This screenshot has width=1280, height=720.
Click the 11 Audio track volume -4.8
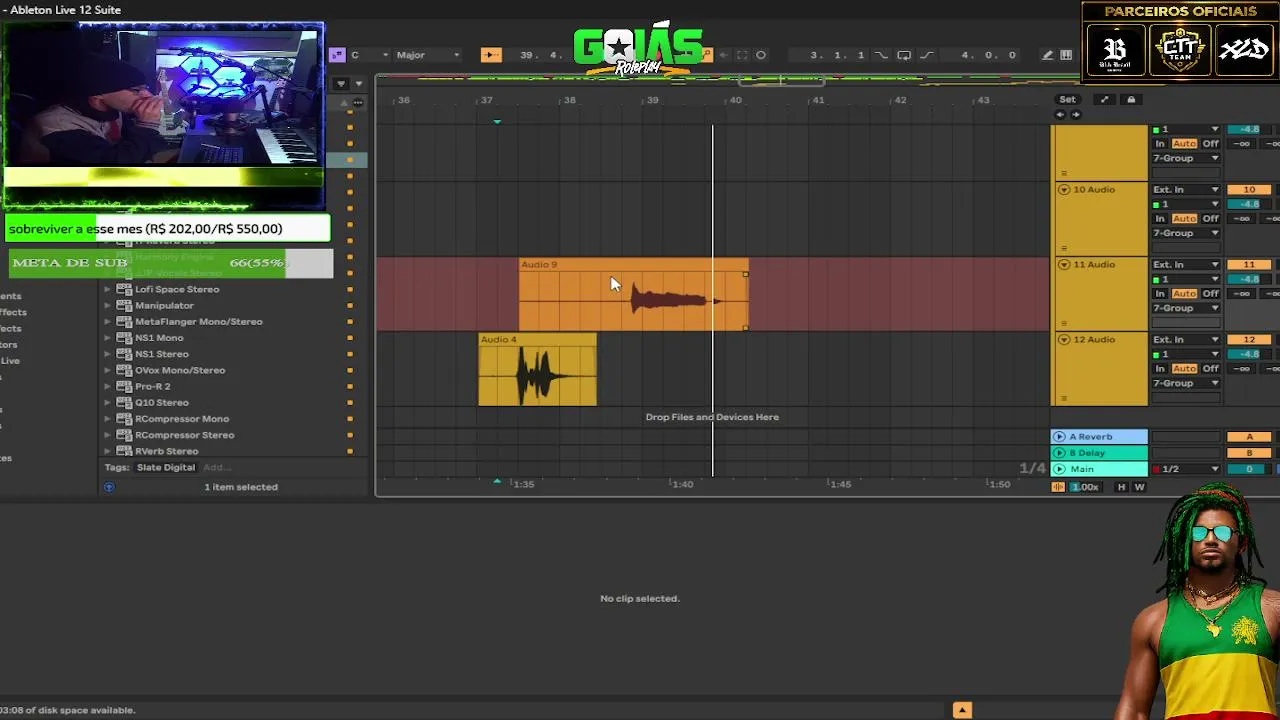(x=1249, y=279)
